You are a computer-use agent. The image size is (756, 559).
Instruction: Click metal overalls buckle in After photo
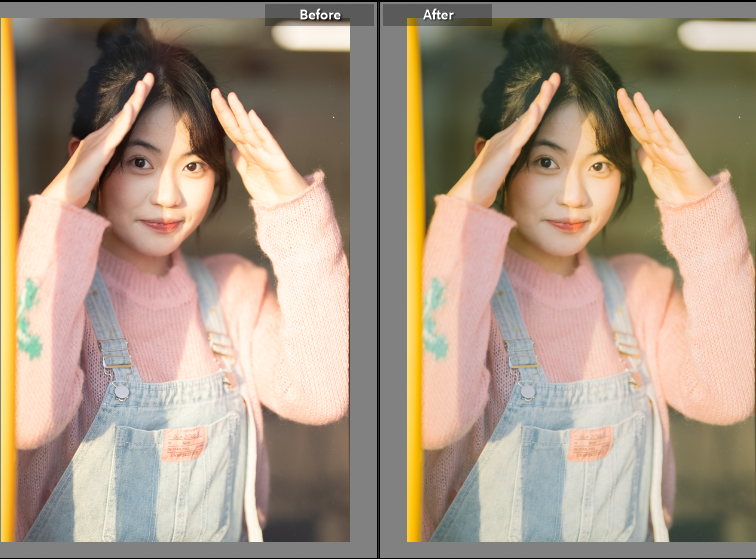point(526,389)
